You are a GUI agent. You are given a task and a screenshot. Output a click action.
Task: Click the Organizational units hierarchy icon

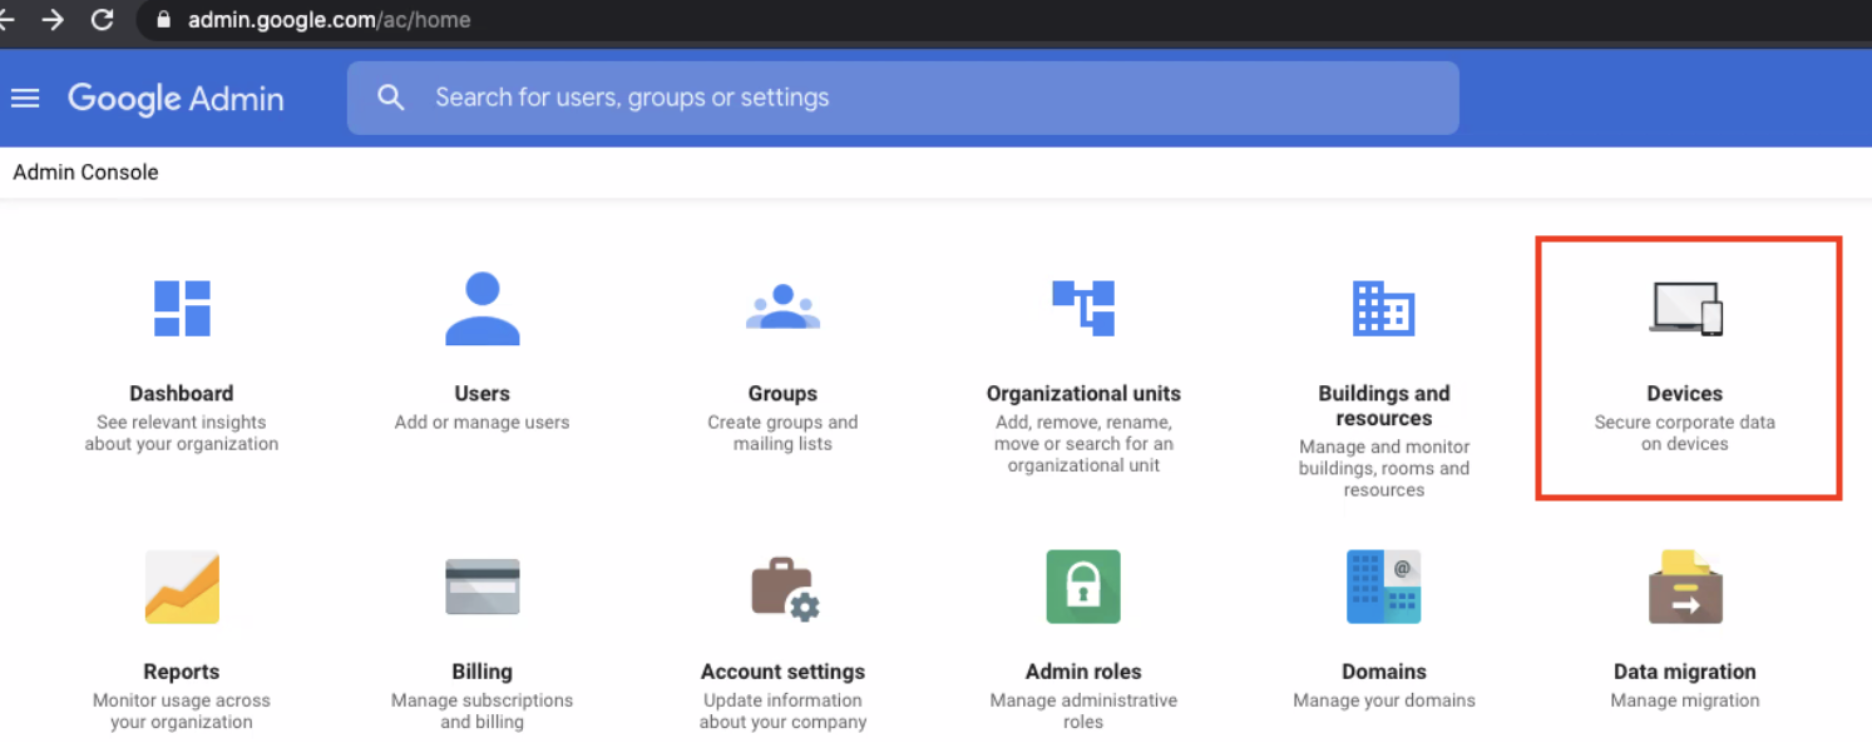point(1083,307)
